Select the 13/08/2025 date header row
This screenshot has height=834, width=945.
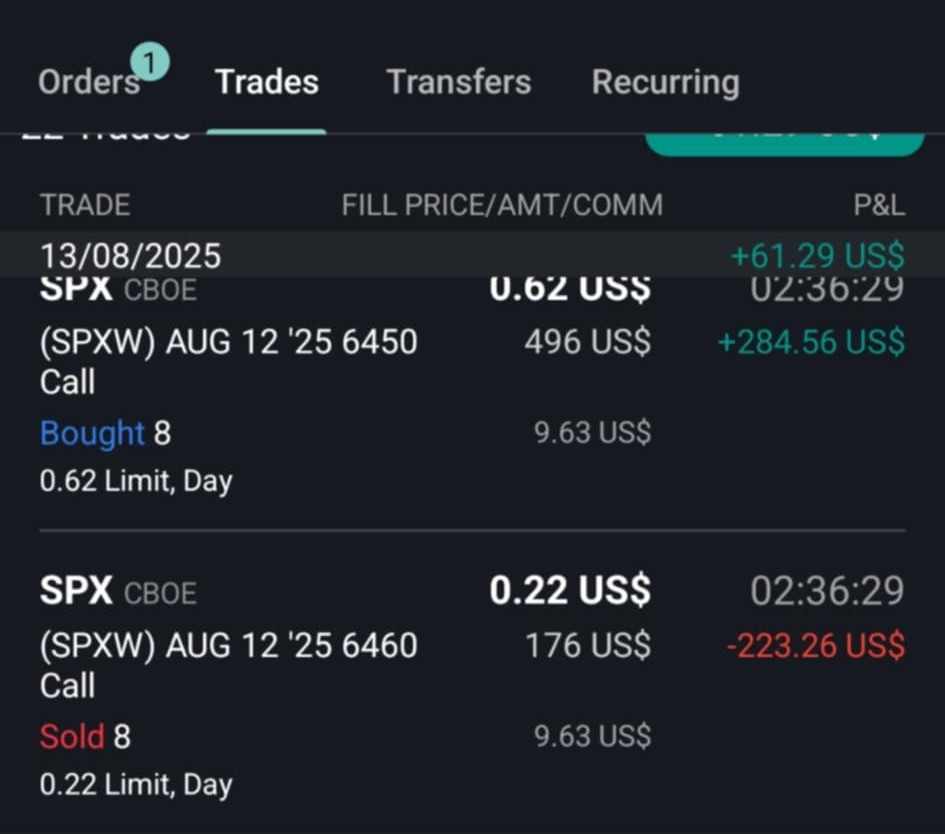tap(472, 254)
